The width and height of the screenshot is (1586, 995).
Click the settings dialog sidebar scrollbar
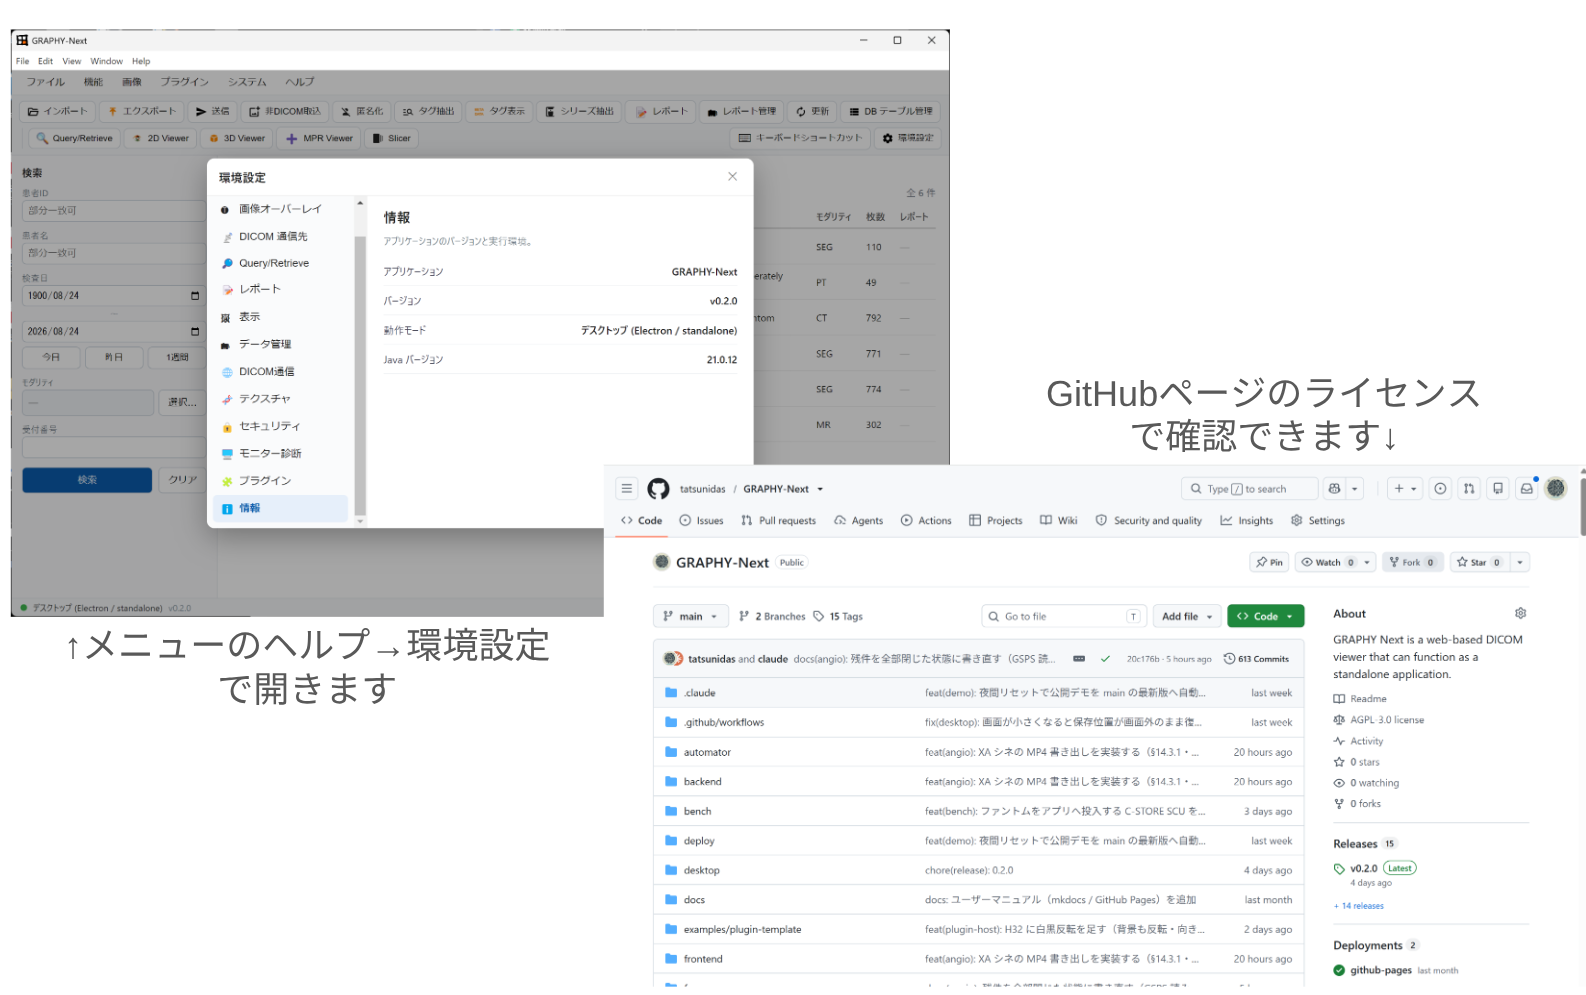click(x=360, y=375)
